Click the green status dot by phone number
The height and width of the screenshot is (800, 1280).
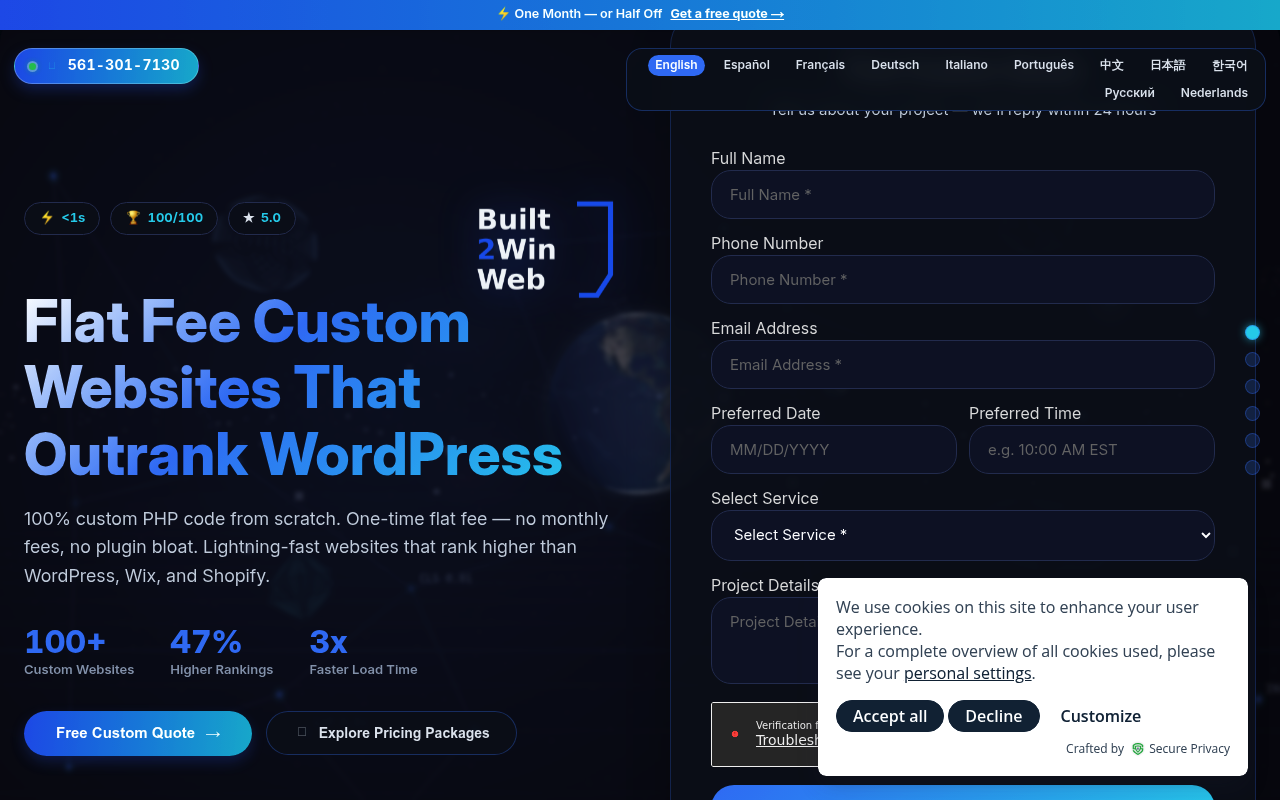pyautogui.click(x=32, y=66)
